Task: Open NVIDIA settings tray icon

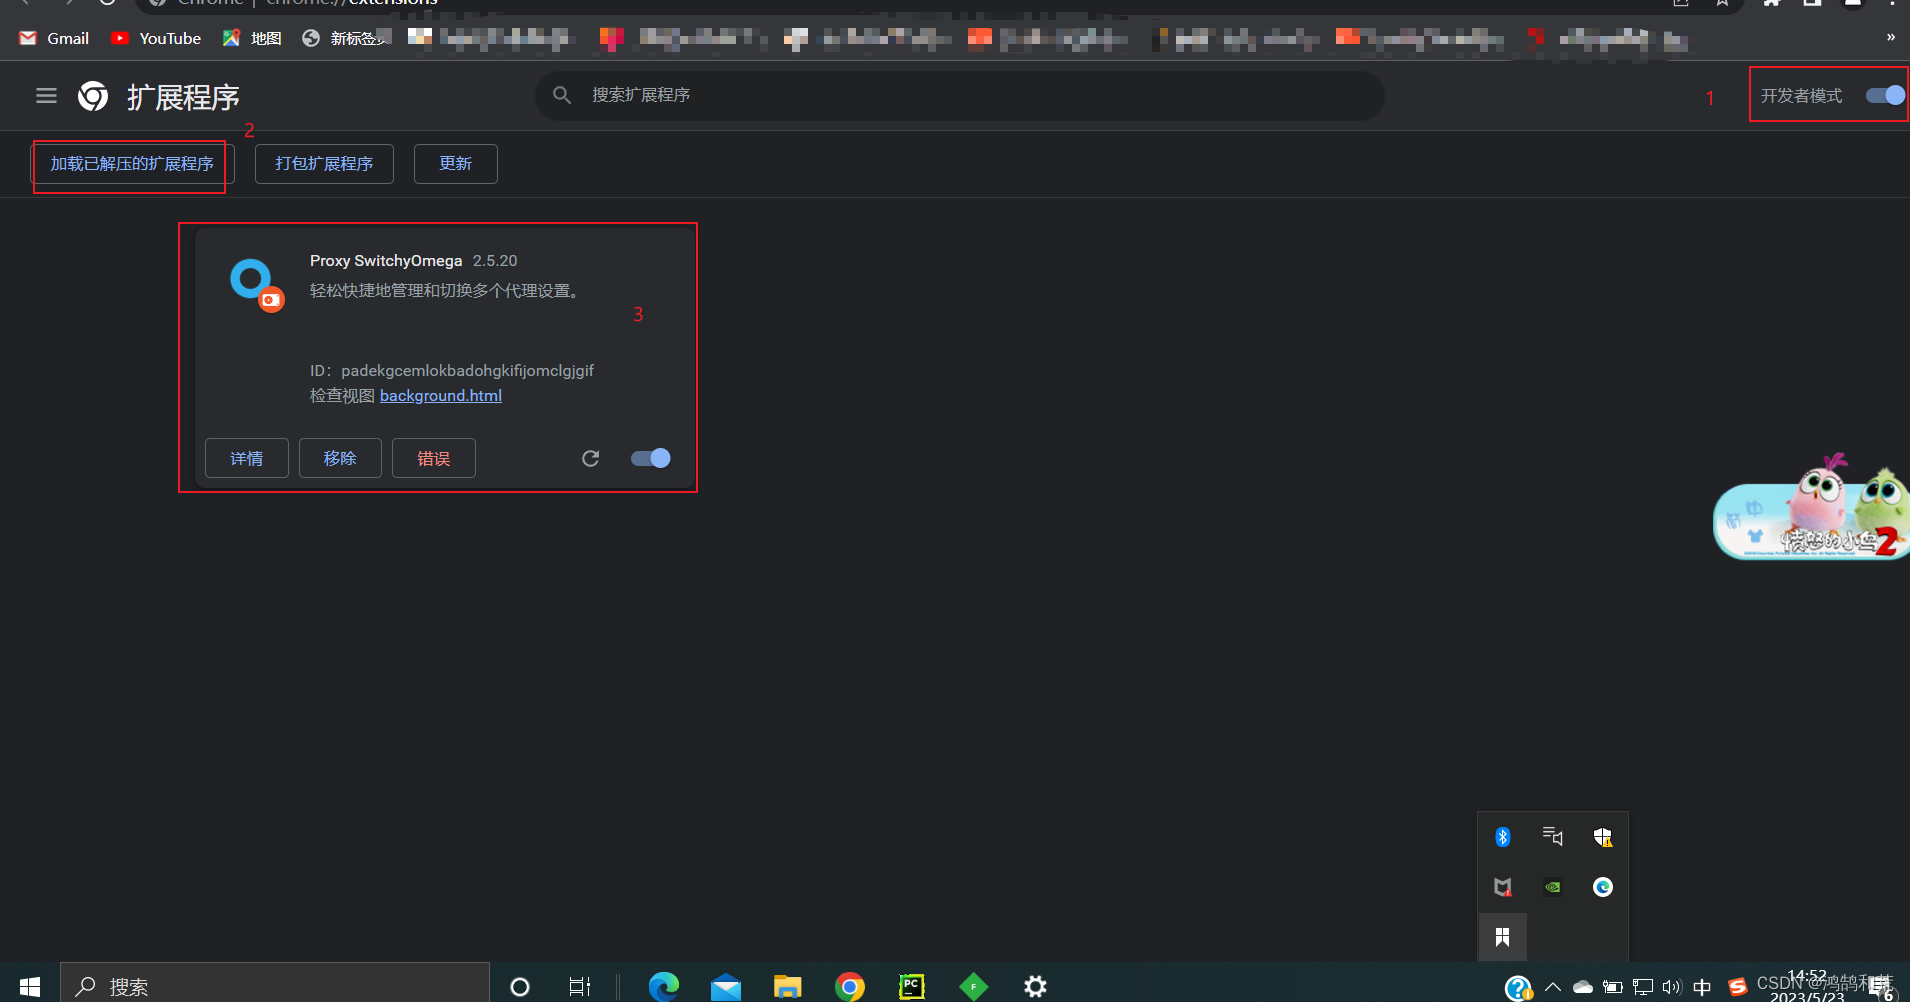Action: point(1553,887)
